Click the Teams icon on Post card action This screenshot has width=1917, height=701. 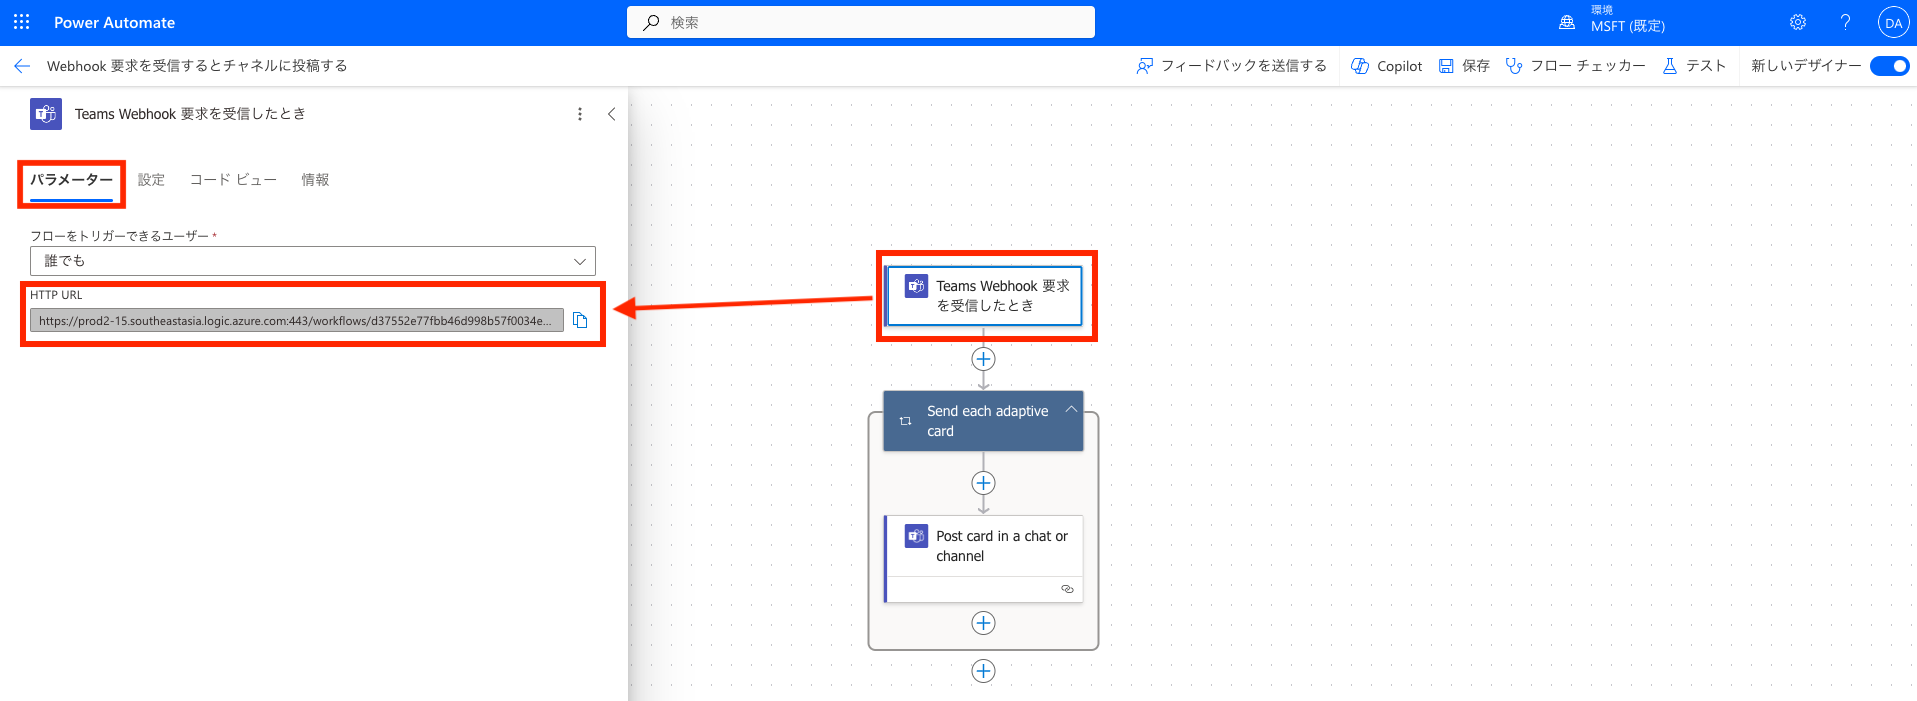pos(916,536)
